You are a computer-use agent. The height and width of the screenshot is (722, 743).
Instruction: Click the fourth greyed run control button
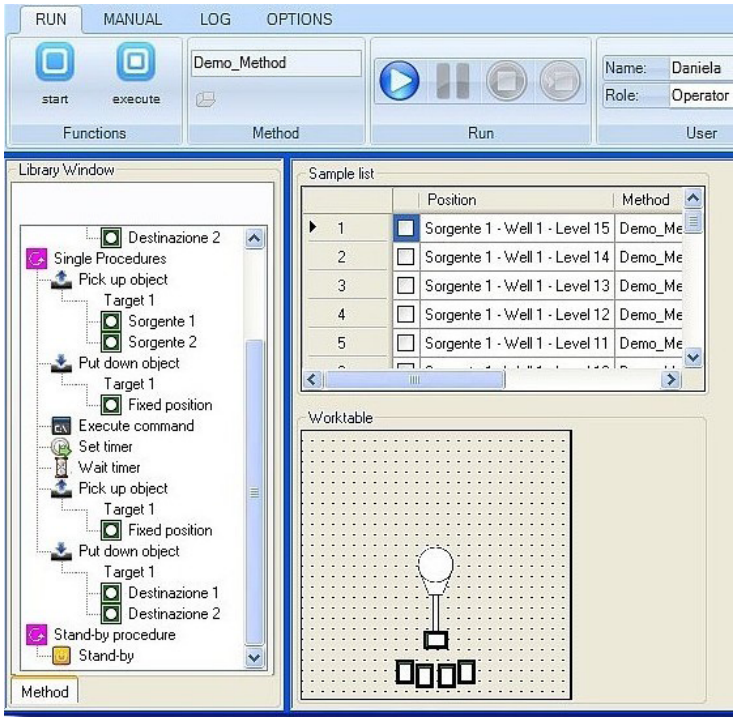point(560,81)
